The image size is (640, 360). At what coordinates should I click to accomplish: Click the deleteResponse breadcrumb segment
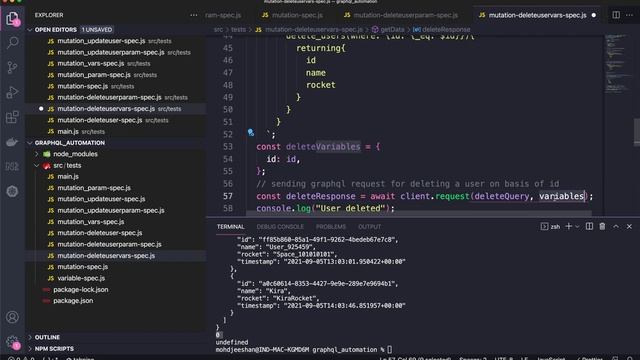(446, 30)
